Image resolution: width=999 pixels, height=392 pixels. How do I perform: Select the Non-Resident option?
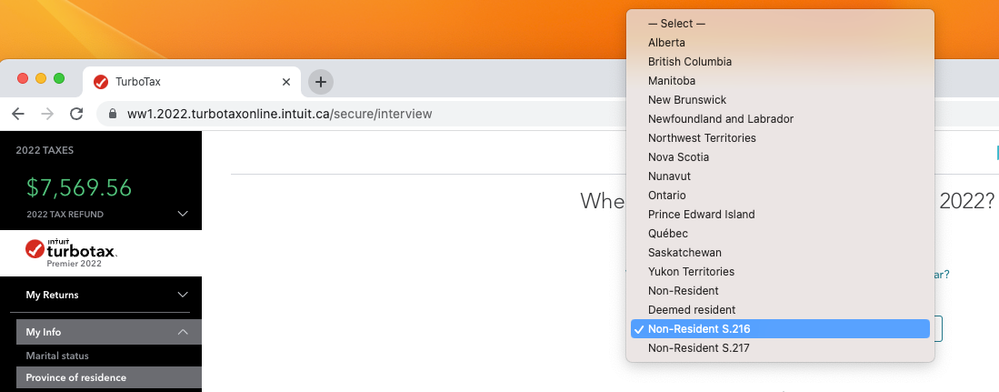(780, 291)
